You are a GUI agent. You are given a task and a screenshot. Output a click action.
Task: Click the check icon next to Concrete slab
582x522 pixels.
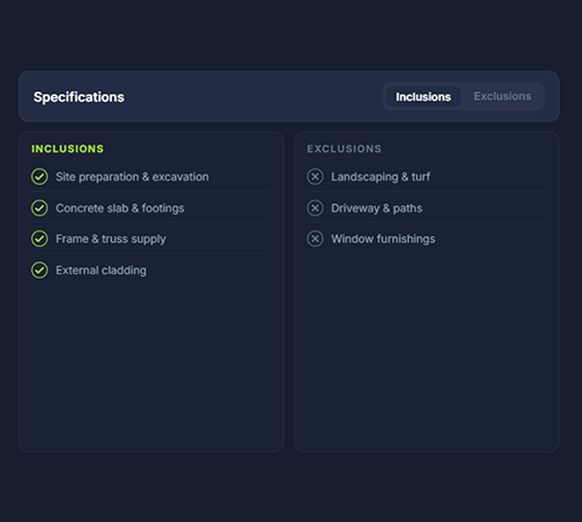click(x=39, y=208)
